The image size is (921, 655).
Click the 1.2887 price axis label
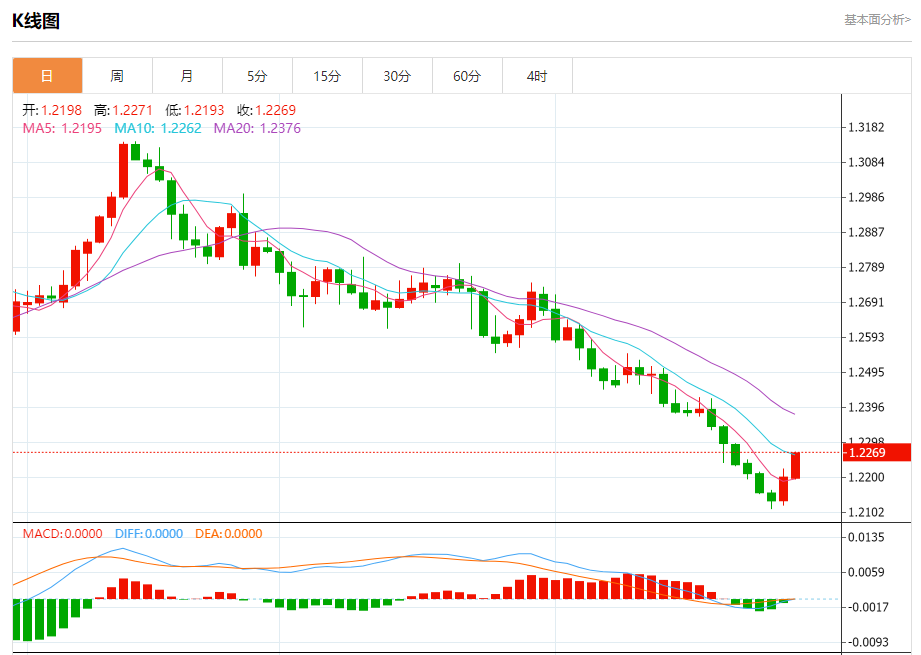coord(866,232)
